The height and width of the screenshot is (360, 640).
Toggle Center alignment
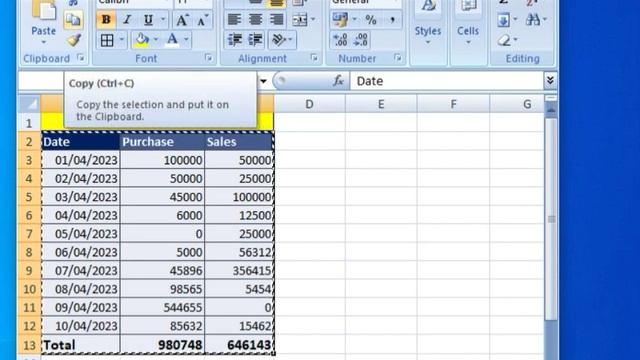click(256, 20)
